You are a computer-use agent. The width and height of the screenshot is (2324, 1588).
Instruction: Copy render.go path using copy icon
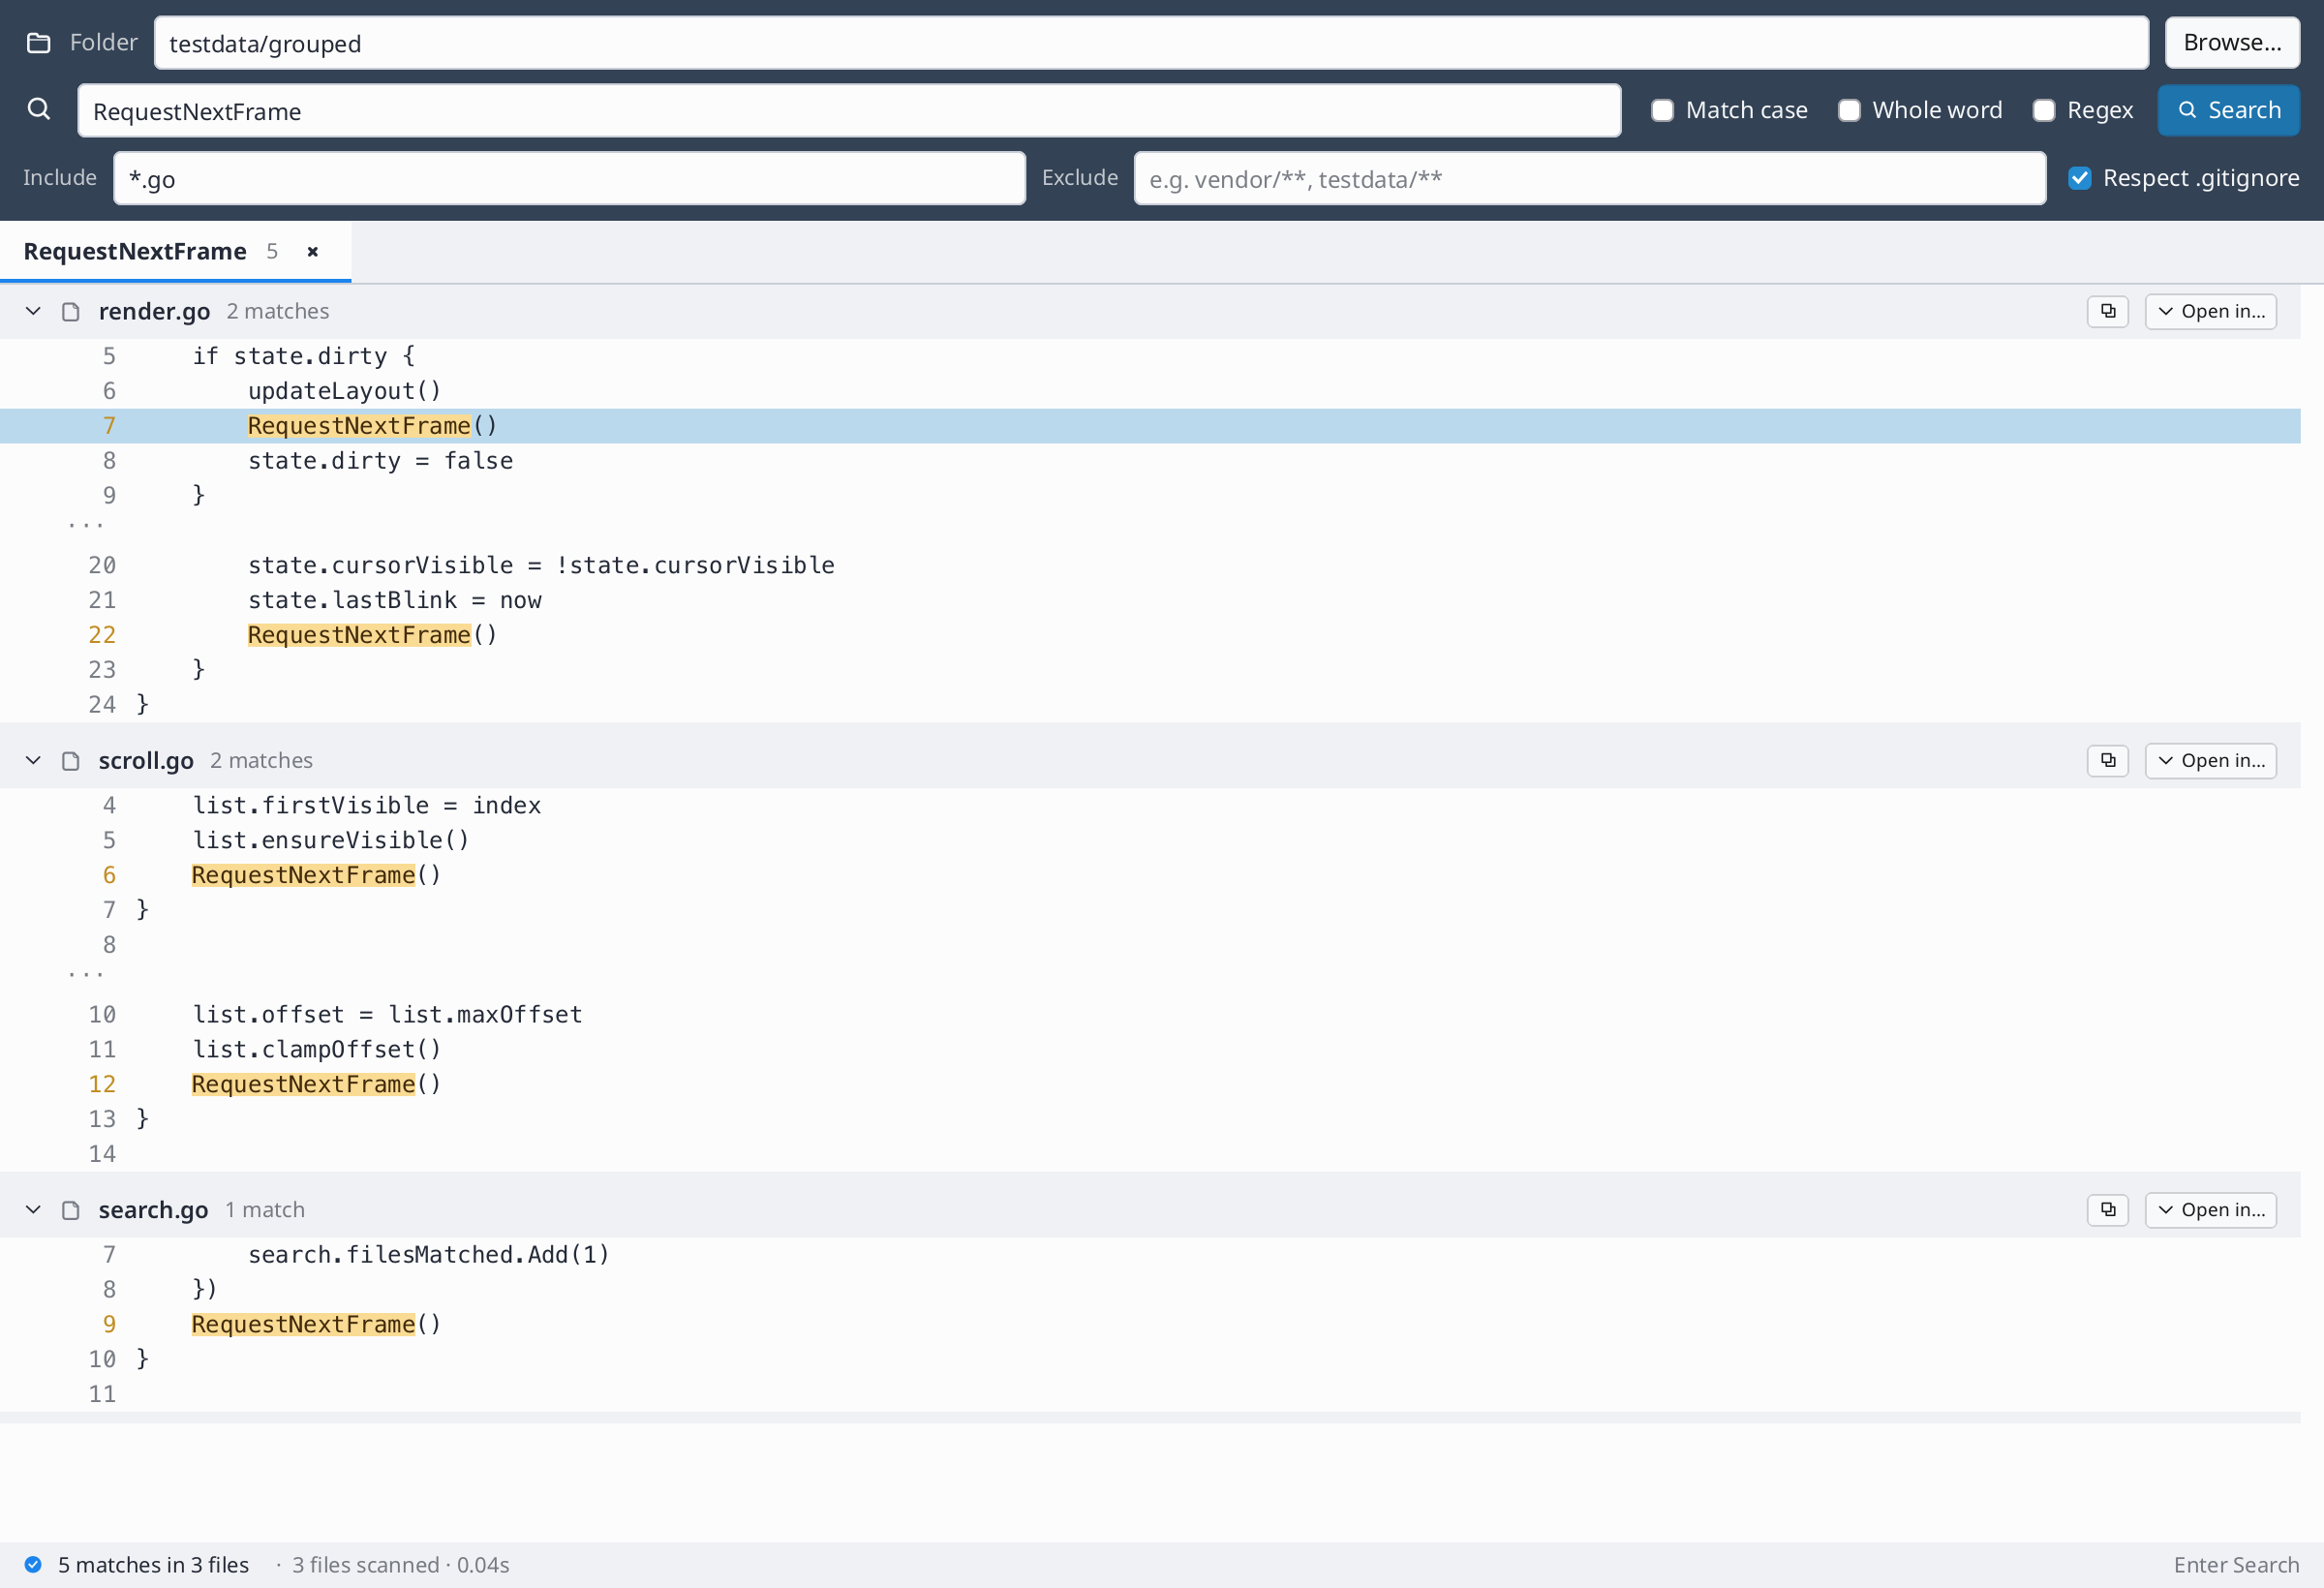point(2107,311)
